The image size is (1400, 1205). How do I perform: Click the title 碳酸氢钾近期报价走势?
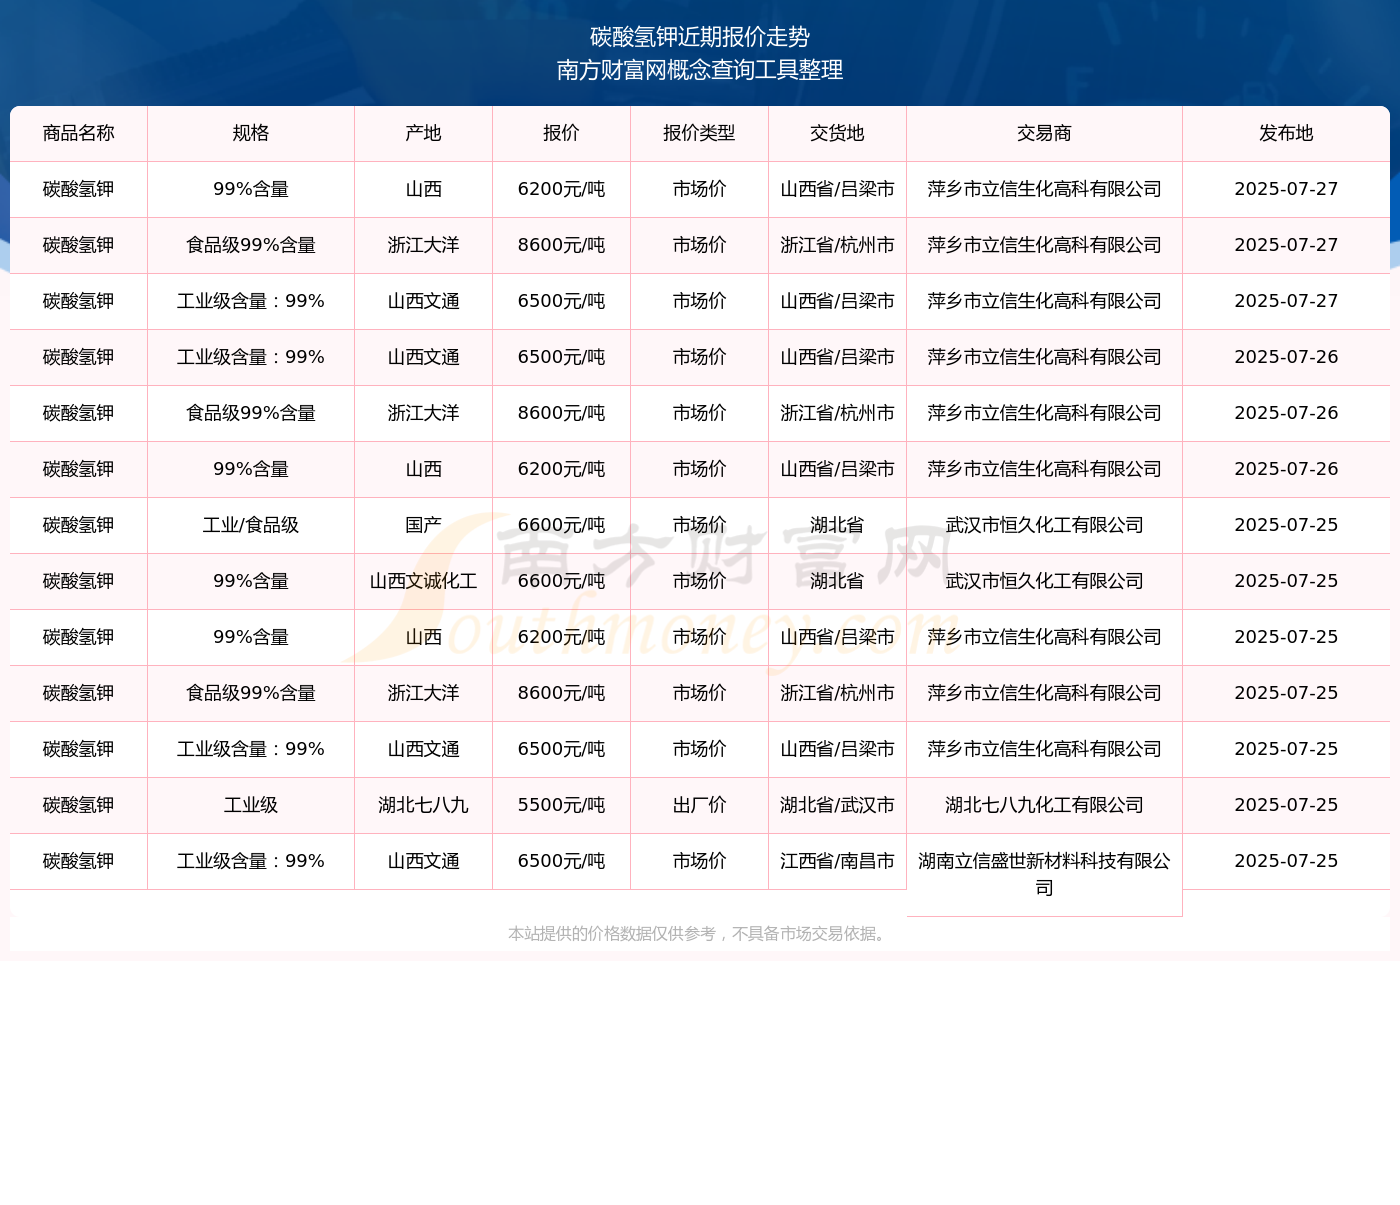tap(700, 37)
